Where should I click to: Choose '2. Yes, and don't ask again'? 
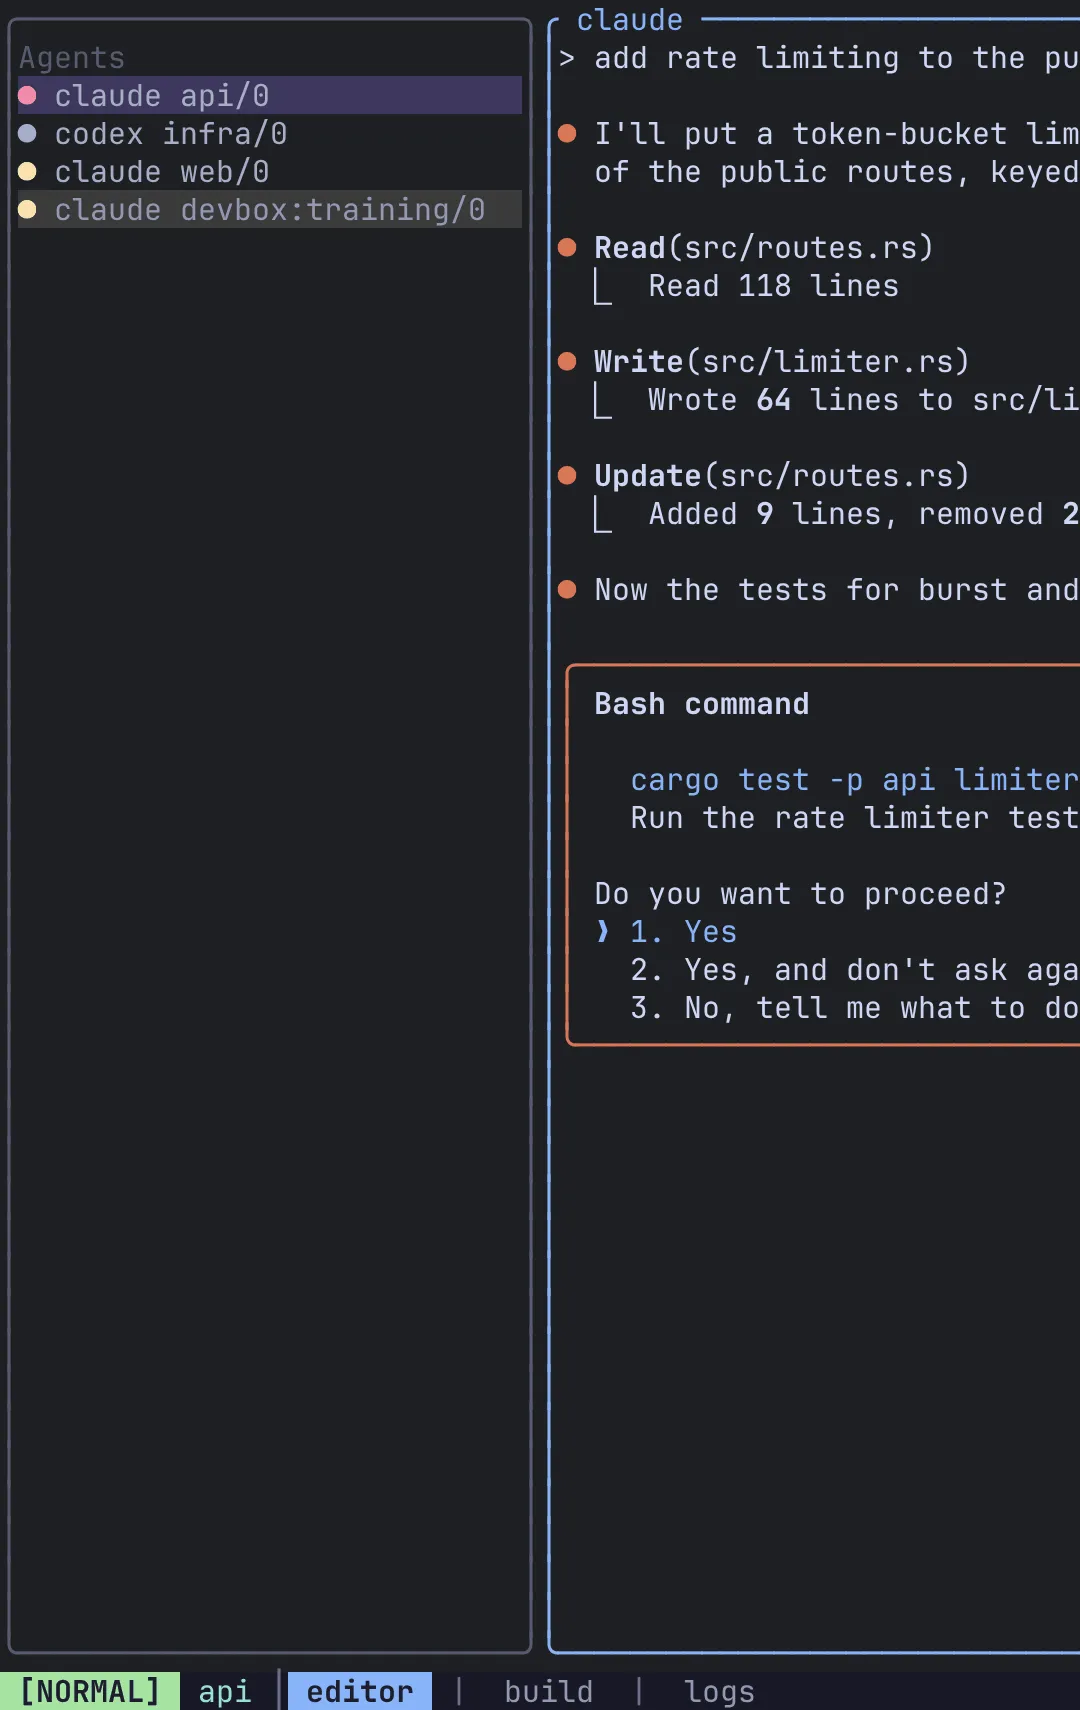coord(855,970)
